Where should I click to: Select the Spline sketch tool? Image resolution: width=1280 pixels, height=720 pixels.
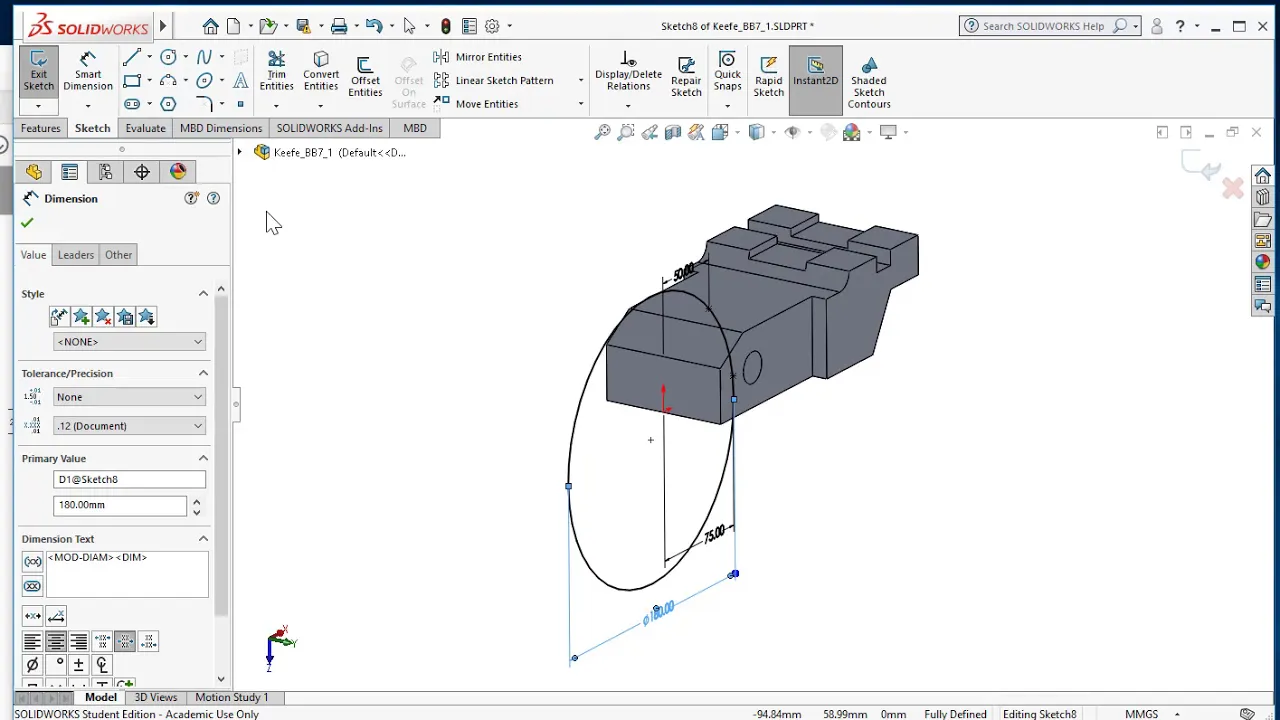click(204, 58)
